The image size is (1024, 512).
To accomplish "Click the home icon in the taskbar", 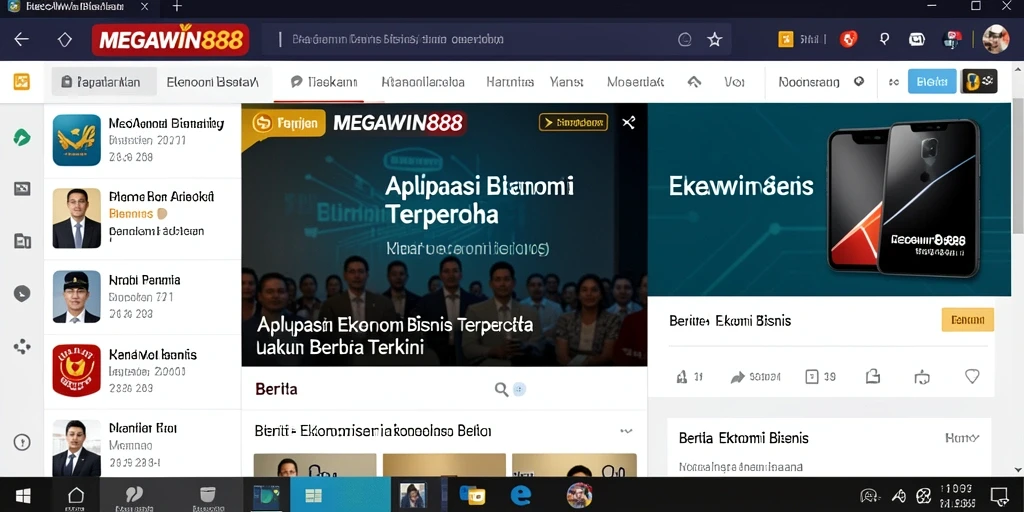I will click(x=76, y=495).
